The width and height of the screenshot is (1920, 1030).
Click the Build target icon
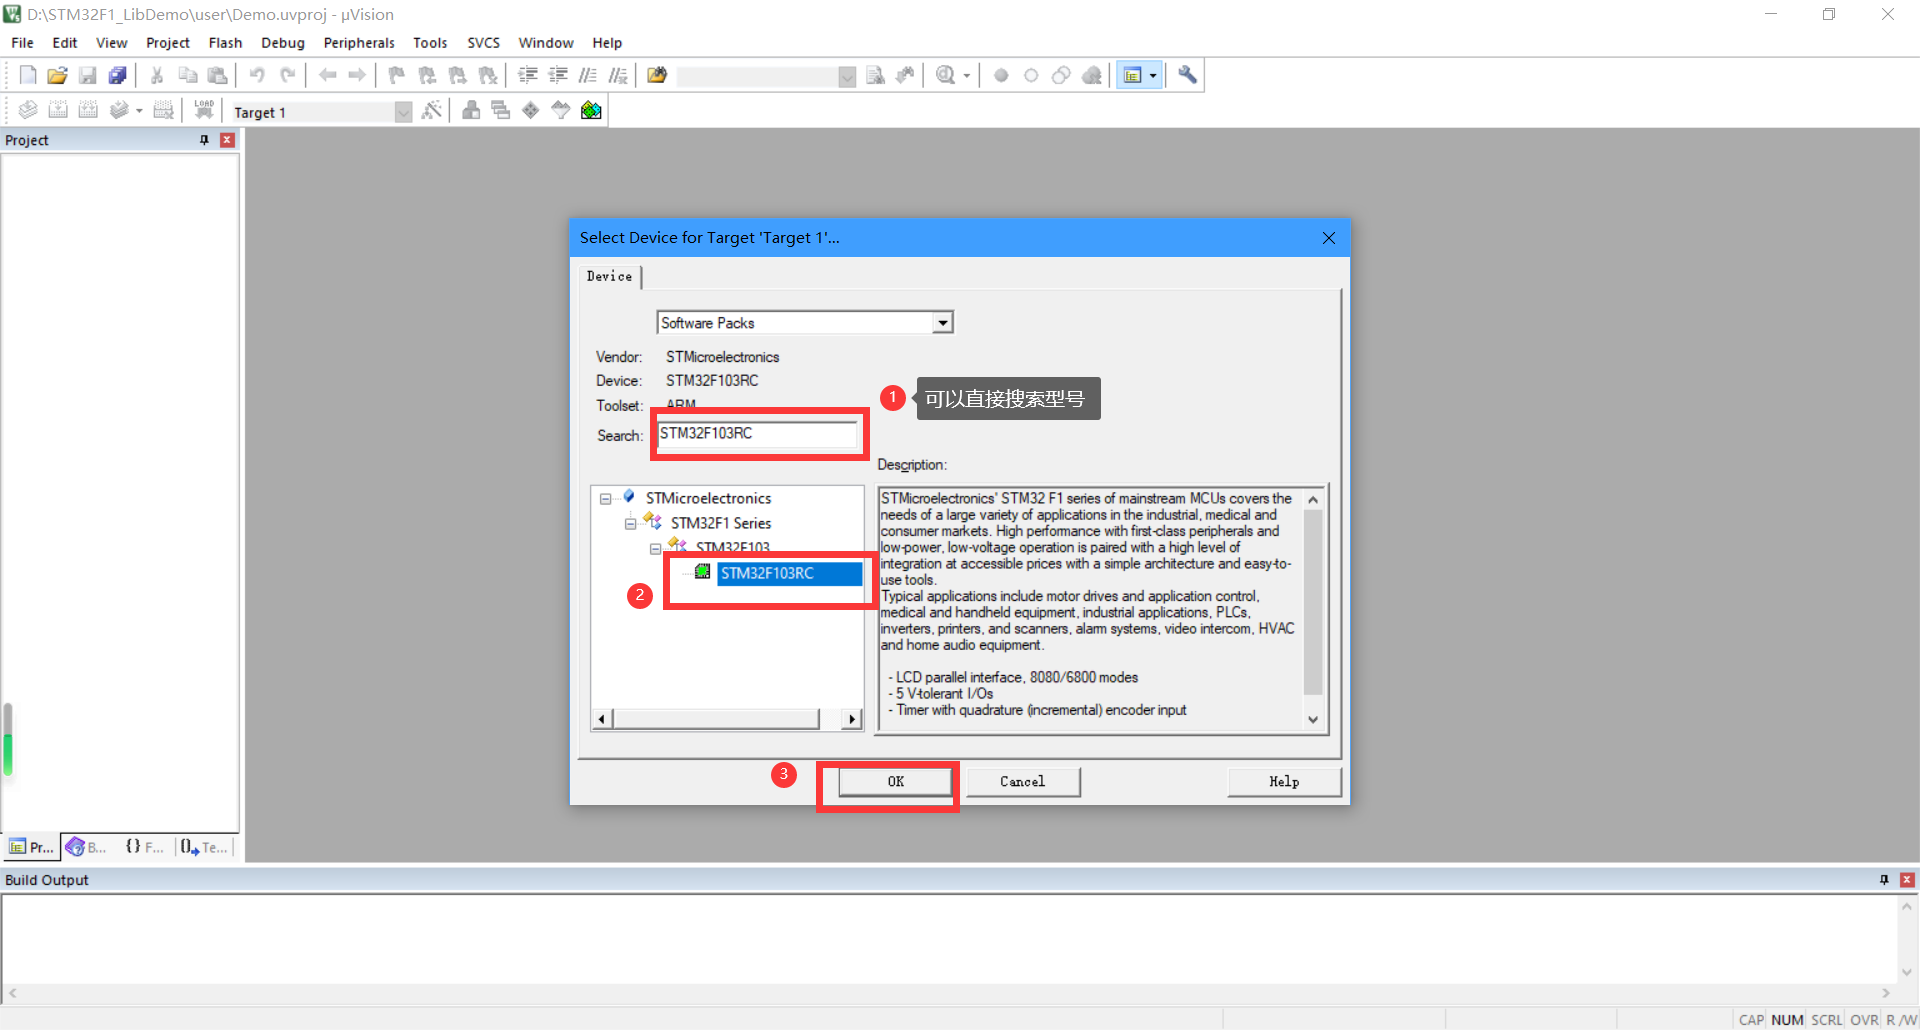tap(58, 110)
